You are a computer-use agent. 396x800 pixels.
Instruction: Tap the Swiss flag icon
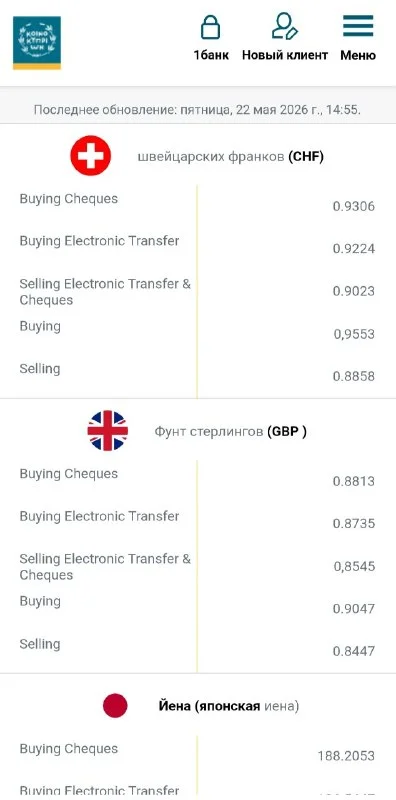(91, 156)
